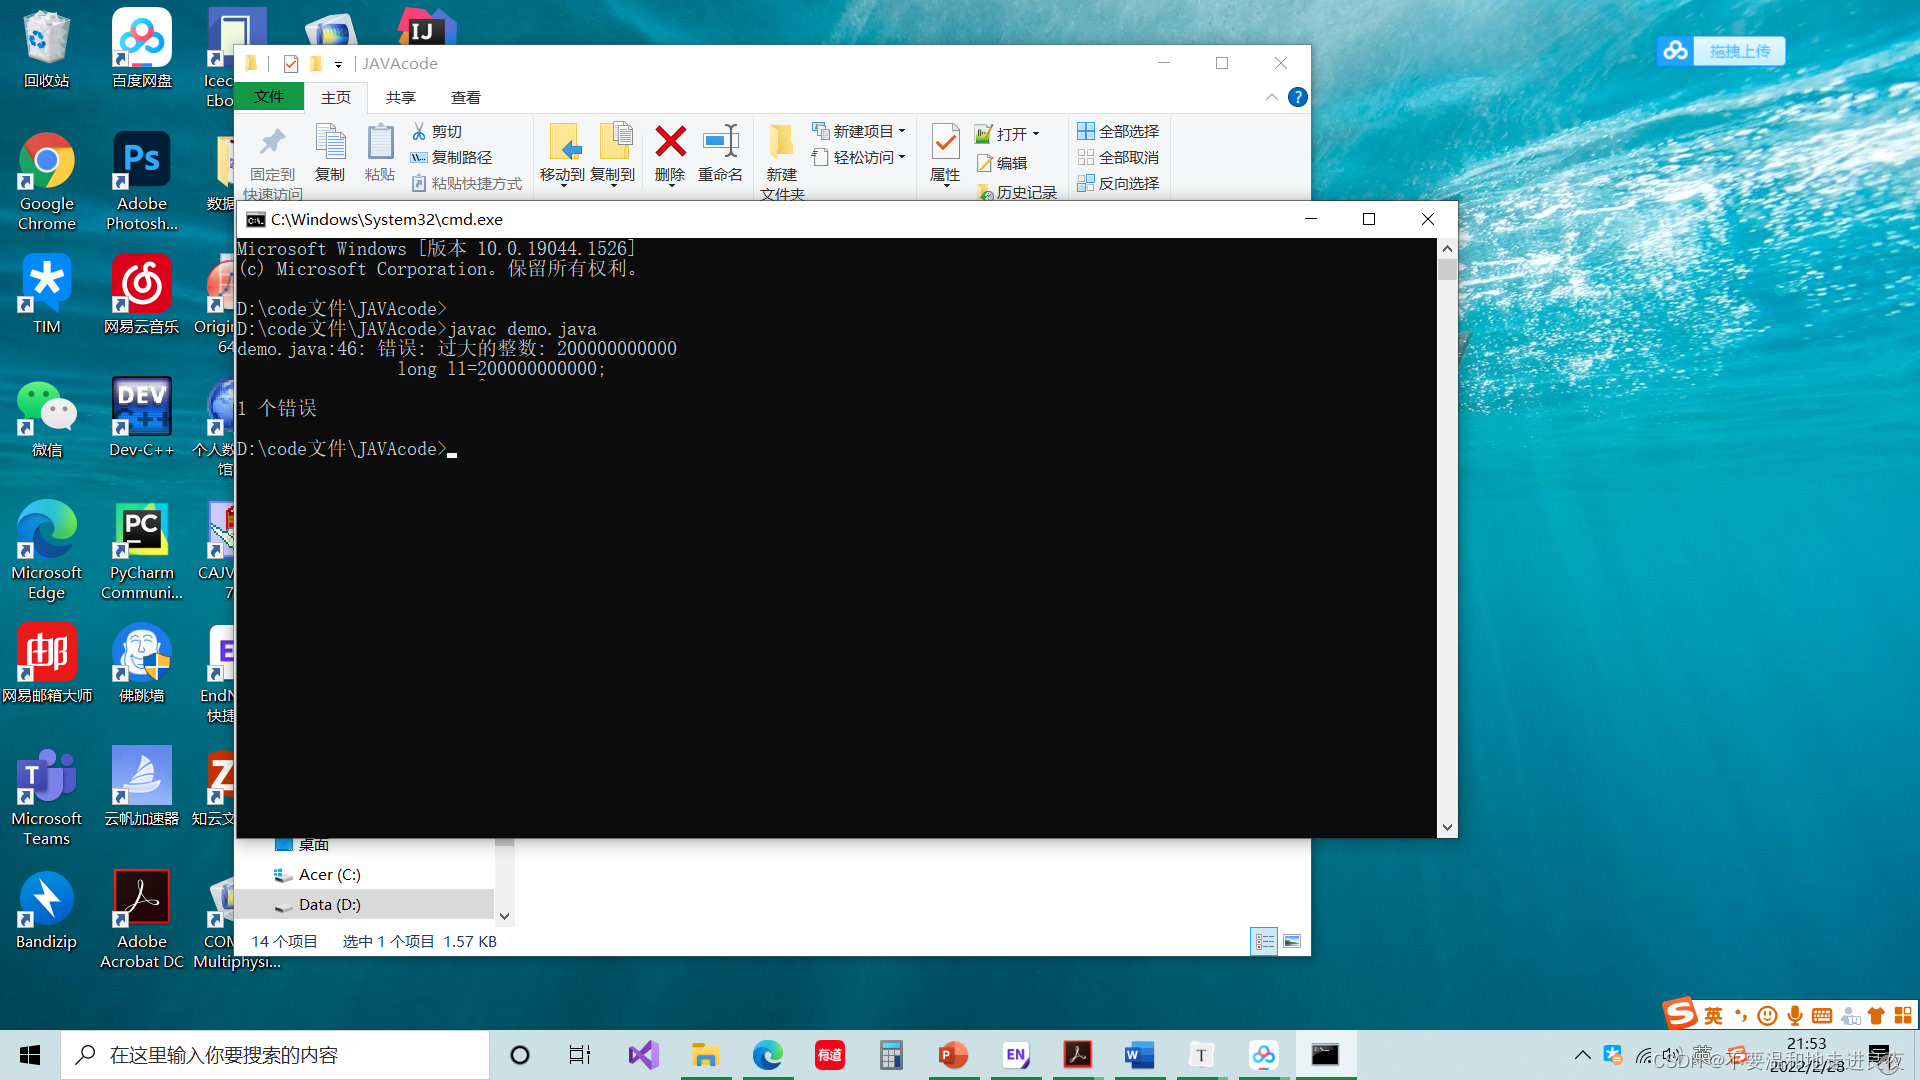This screenshot has width=1920, height=1080.
Task: Select Bandizip desktop icon
Action: [x=47, y=910]
